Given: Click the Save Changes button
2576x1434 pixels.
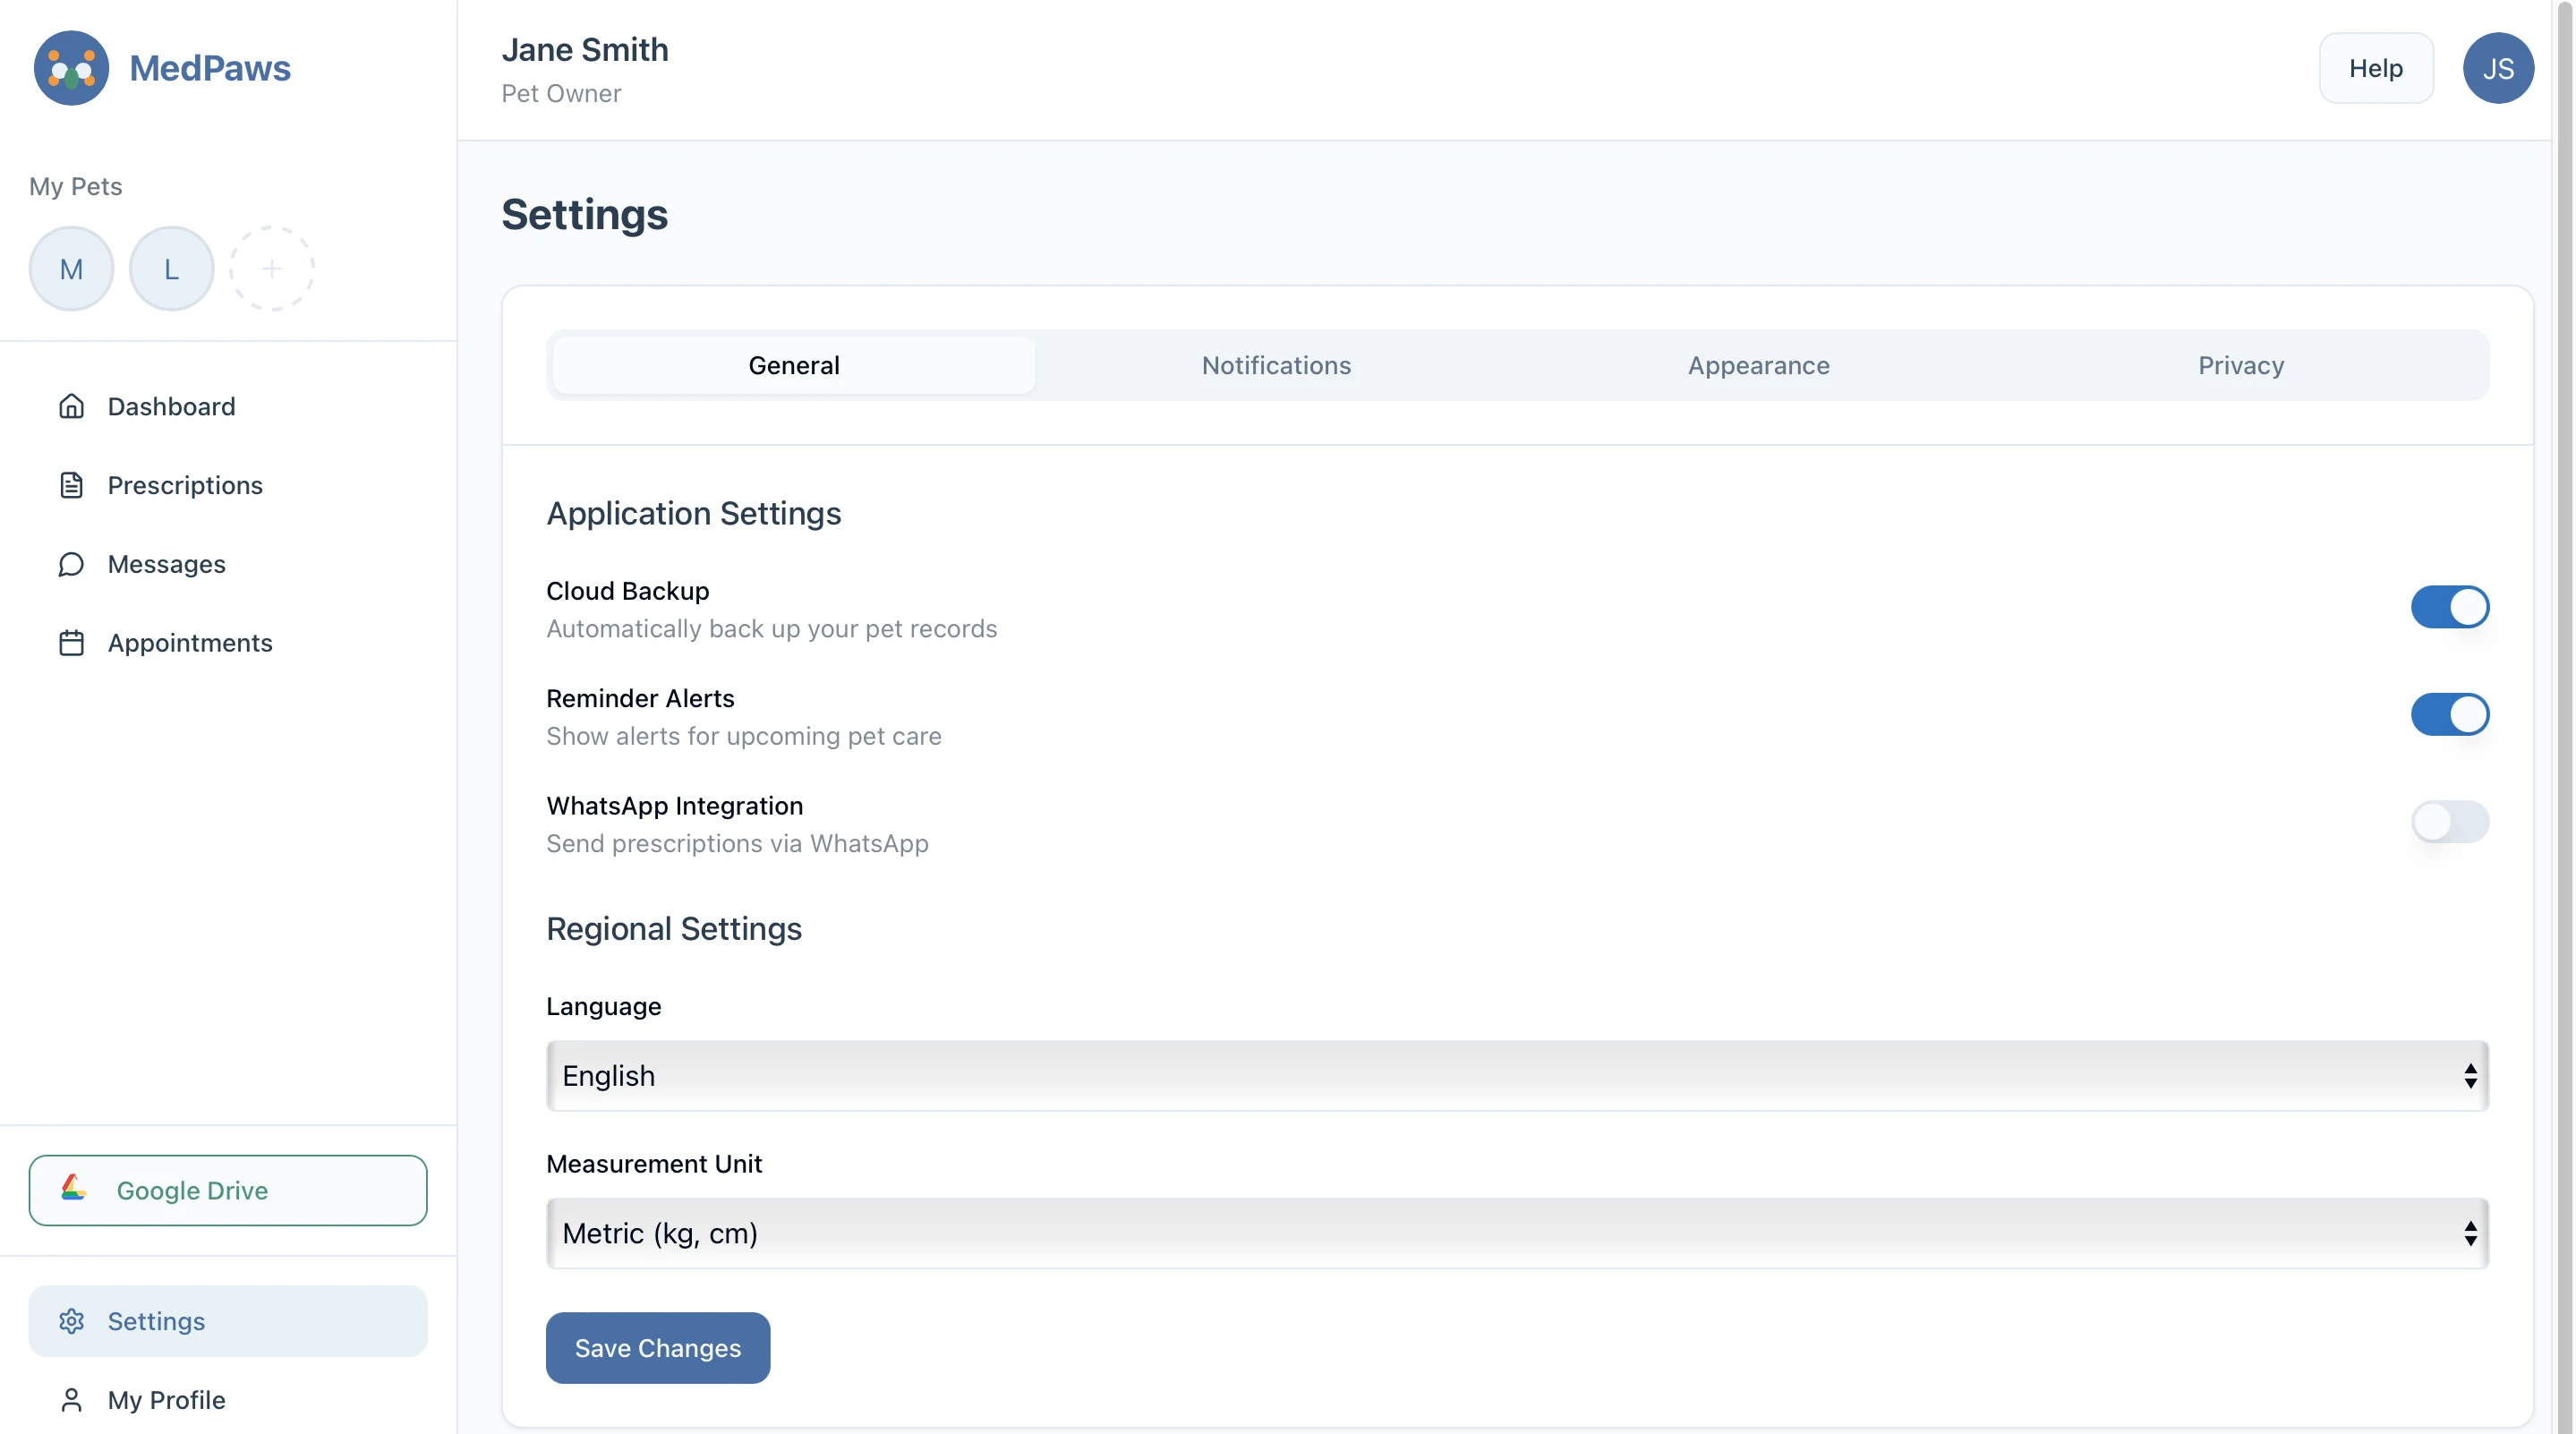Looking at the screenshot, I should (658, 1348).
